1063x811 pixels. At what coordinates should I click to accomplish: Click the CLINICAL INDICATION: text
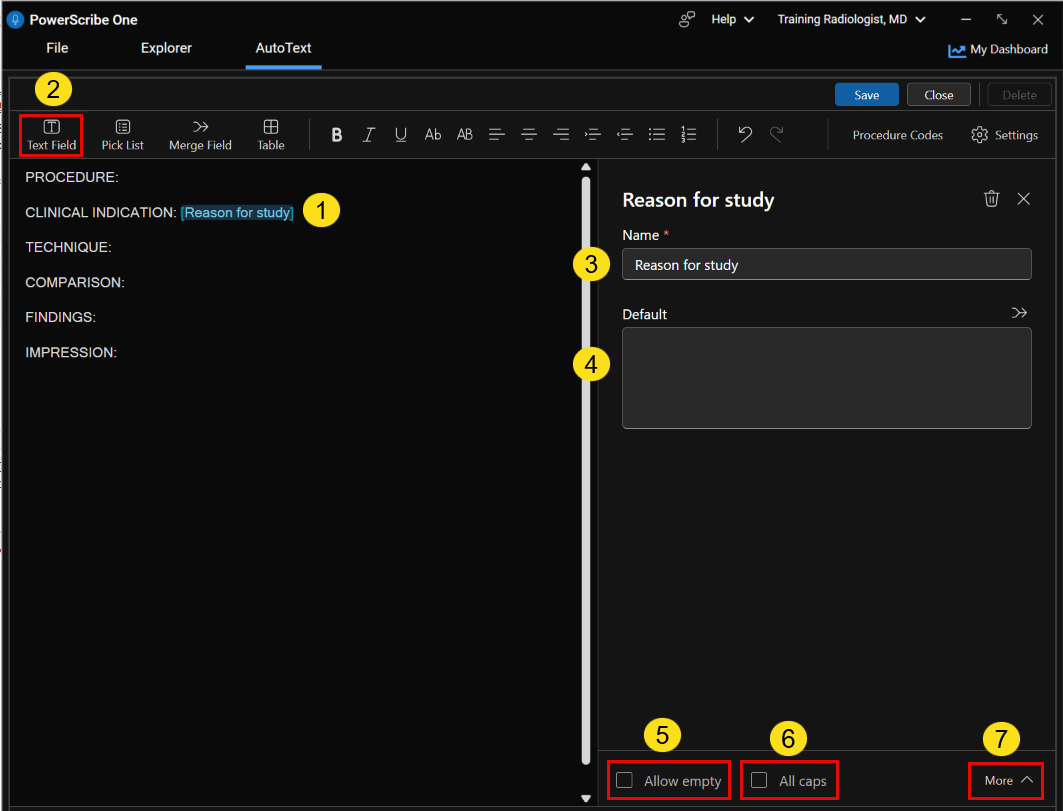[100, 212]
